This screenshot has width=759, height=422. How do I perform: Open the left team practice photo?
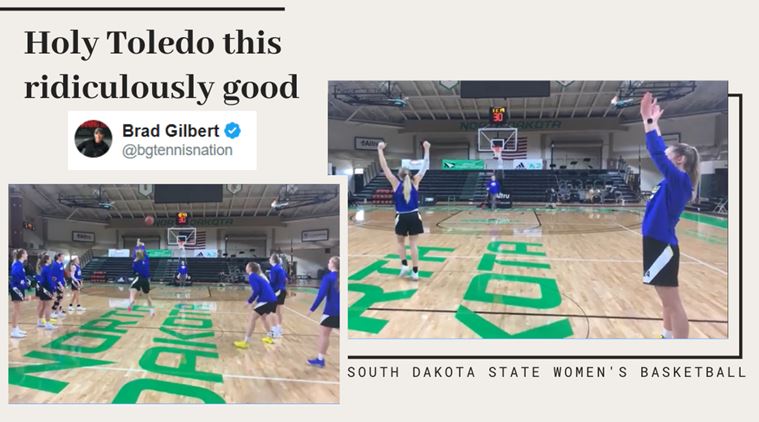click(174, 294)
